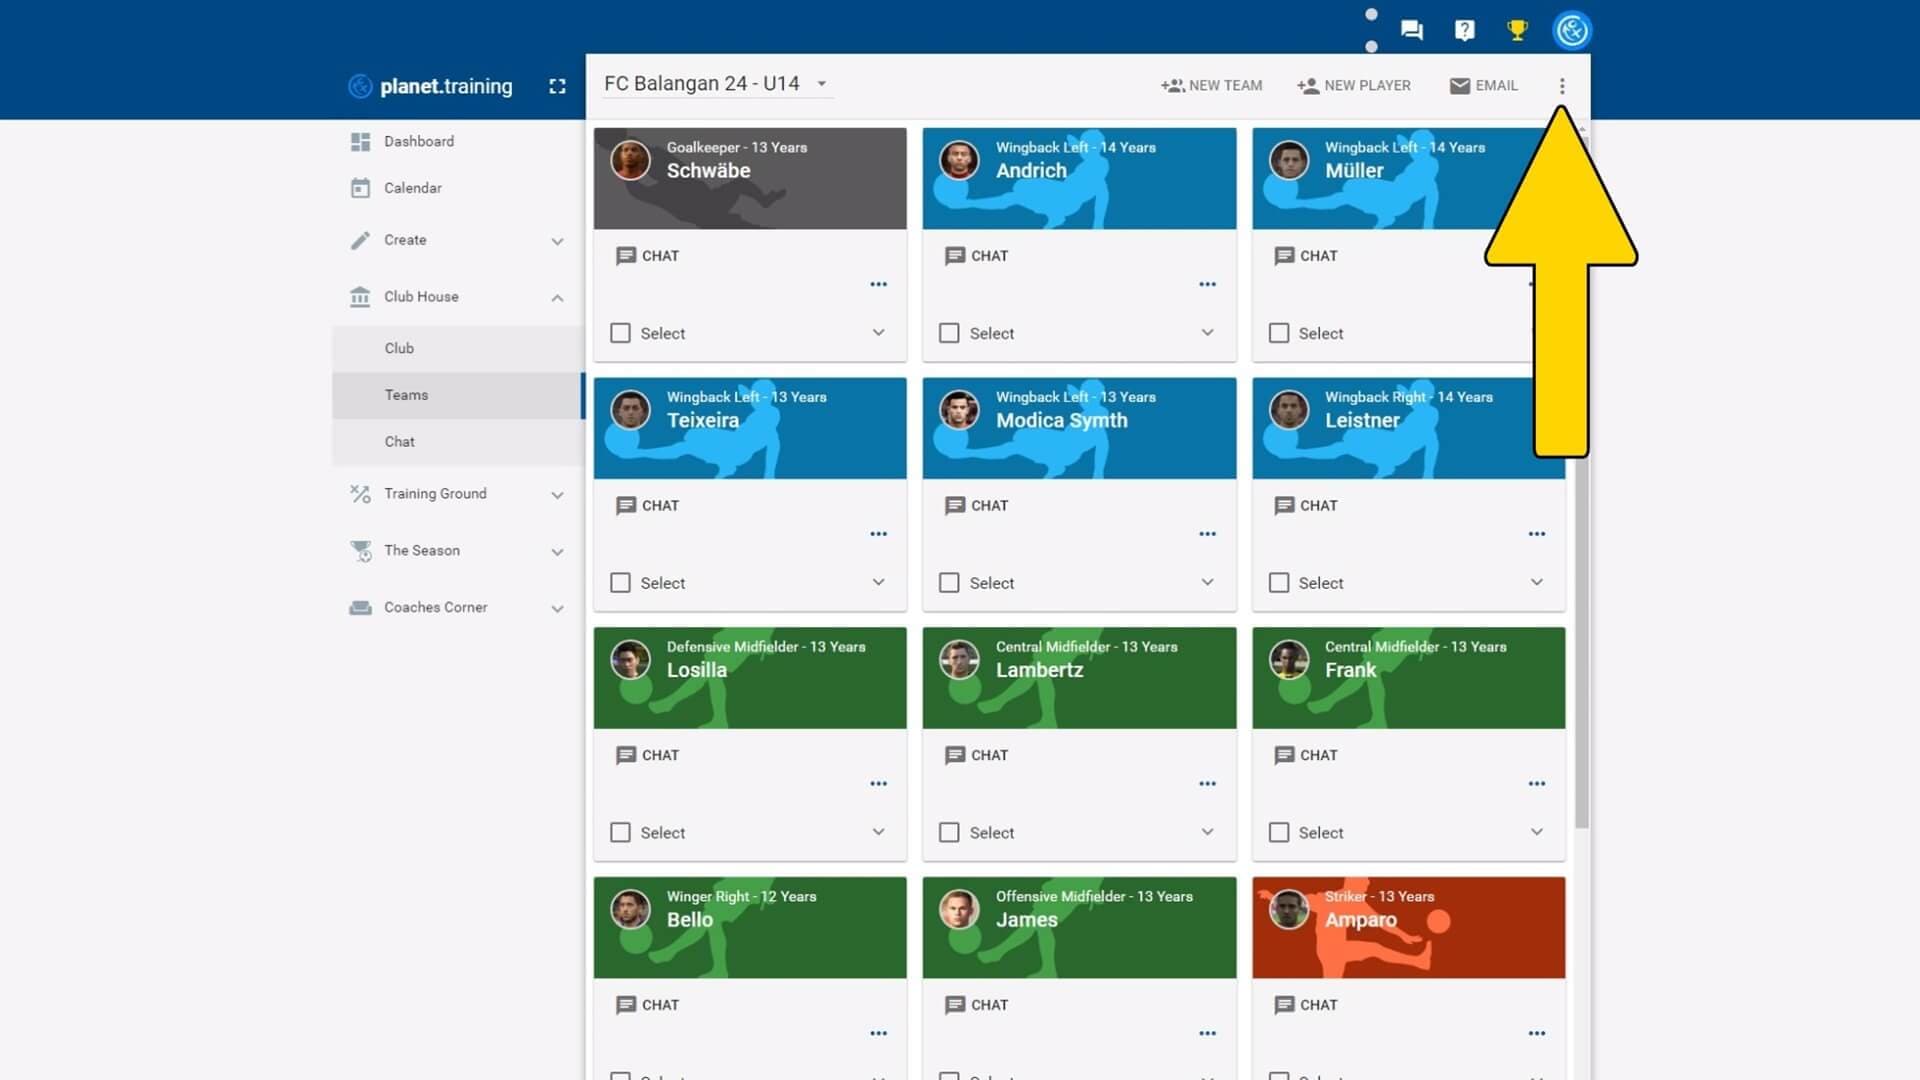This screenshot has width=1920, height=1080.
Task: Click the help question mark icon
Action: 1464,30
